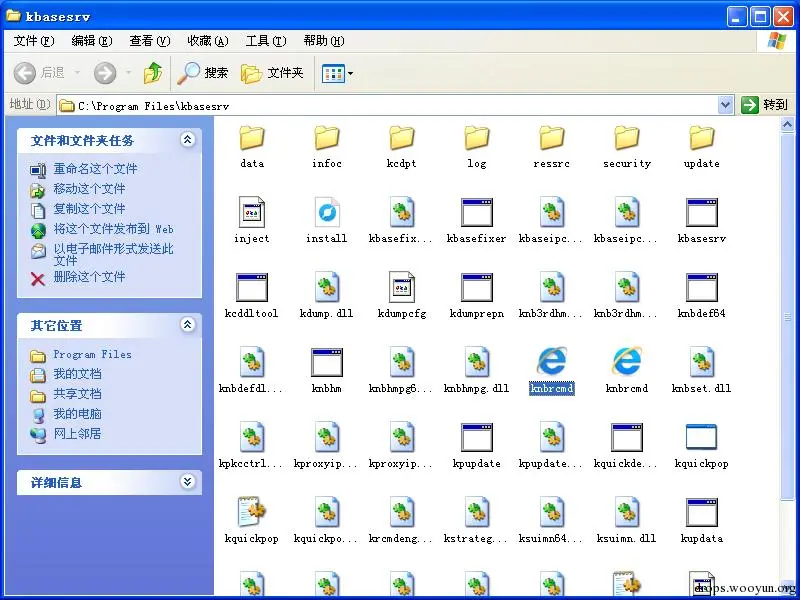Image resolution: width=800 pixels, height=600 pixels.
Task: Open the 查看(V) menu
Action: coord(150,41)
